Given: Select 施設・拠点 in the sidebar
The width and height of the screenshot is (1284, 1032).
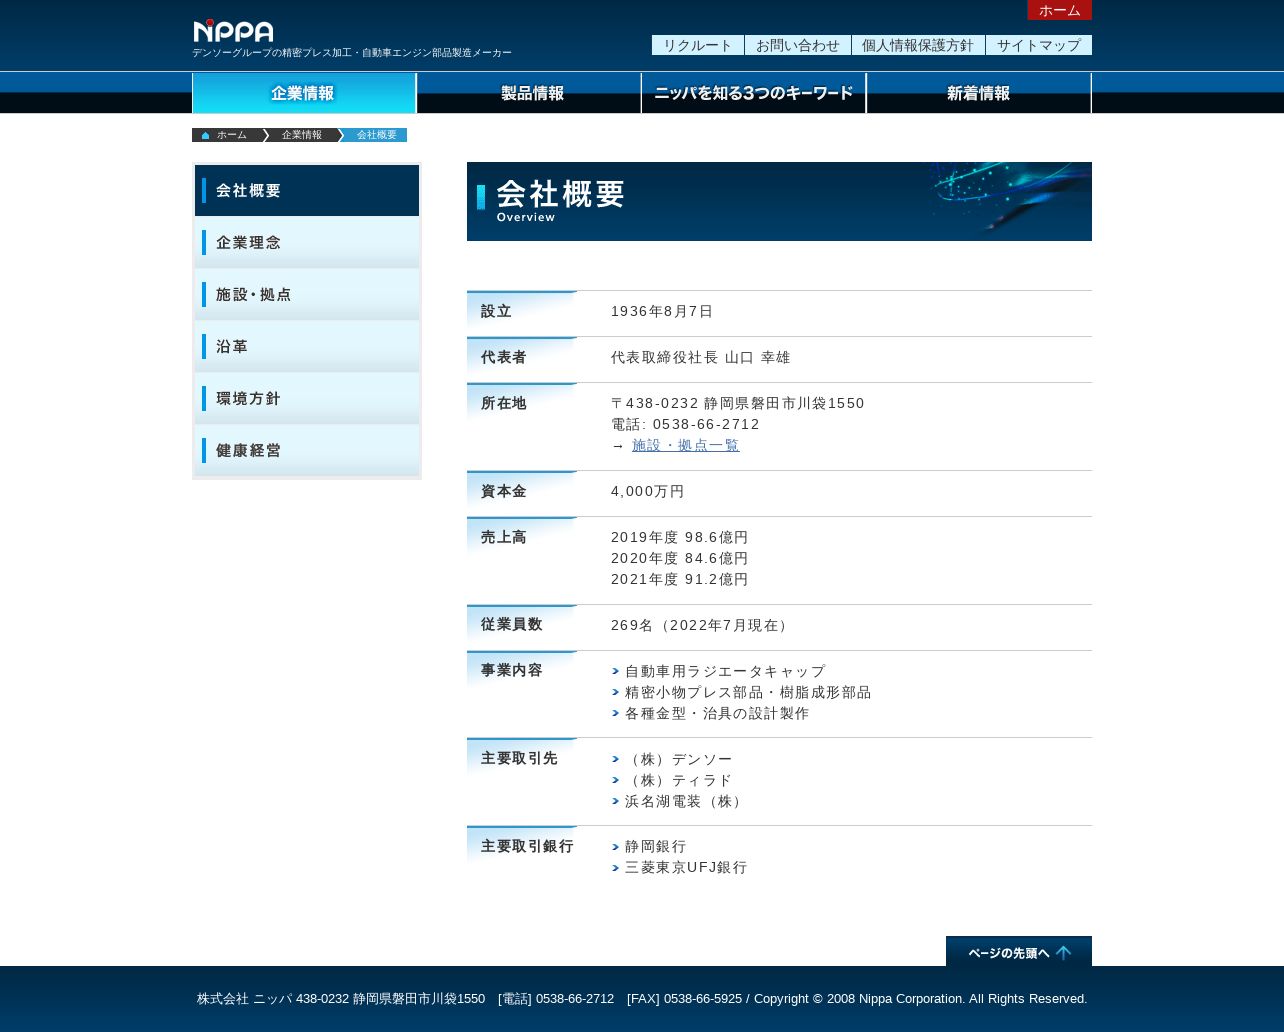Looking at the screenshot, I should tap(307, 294).
